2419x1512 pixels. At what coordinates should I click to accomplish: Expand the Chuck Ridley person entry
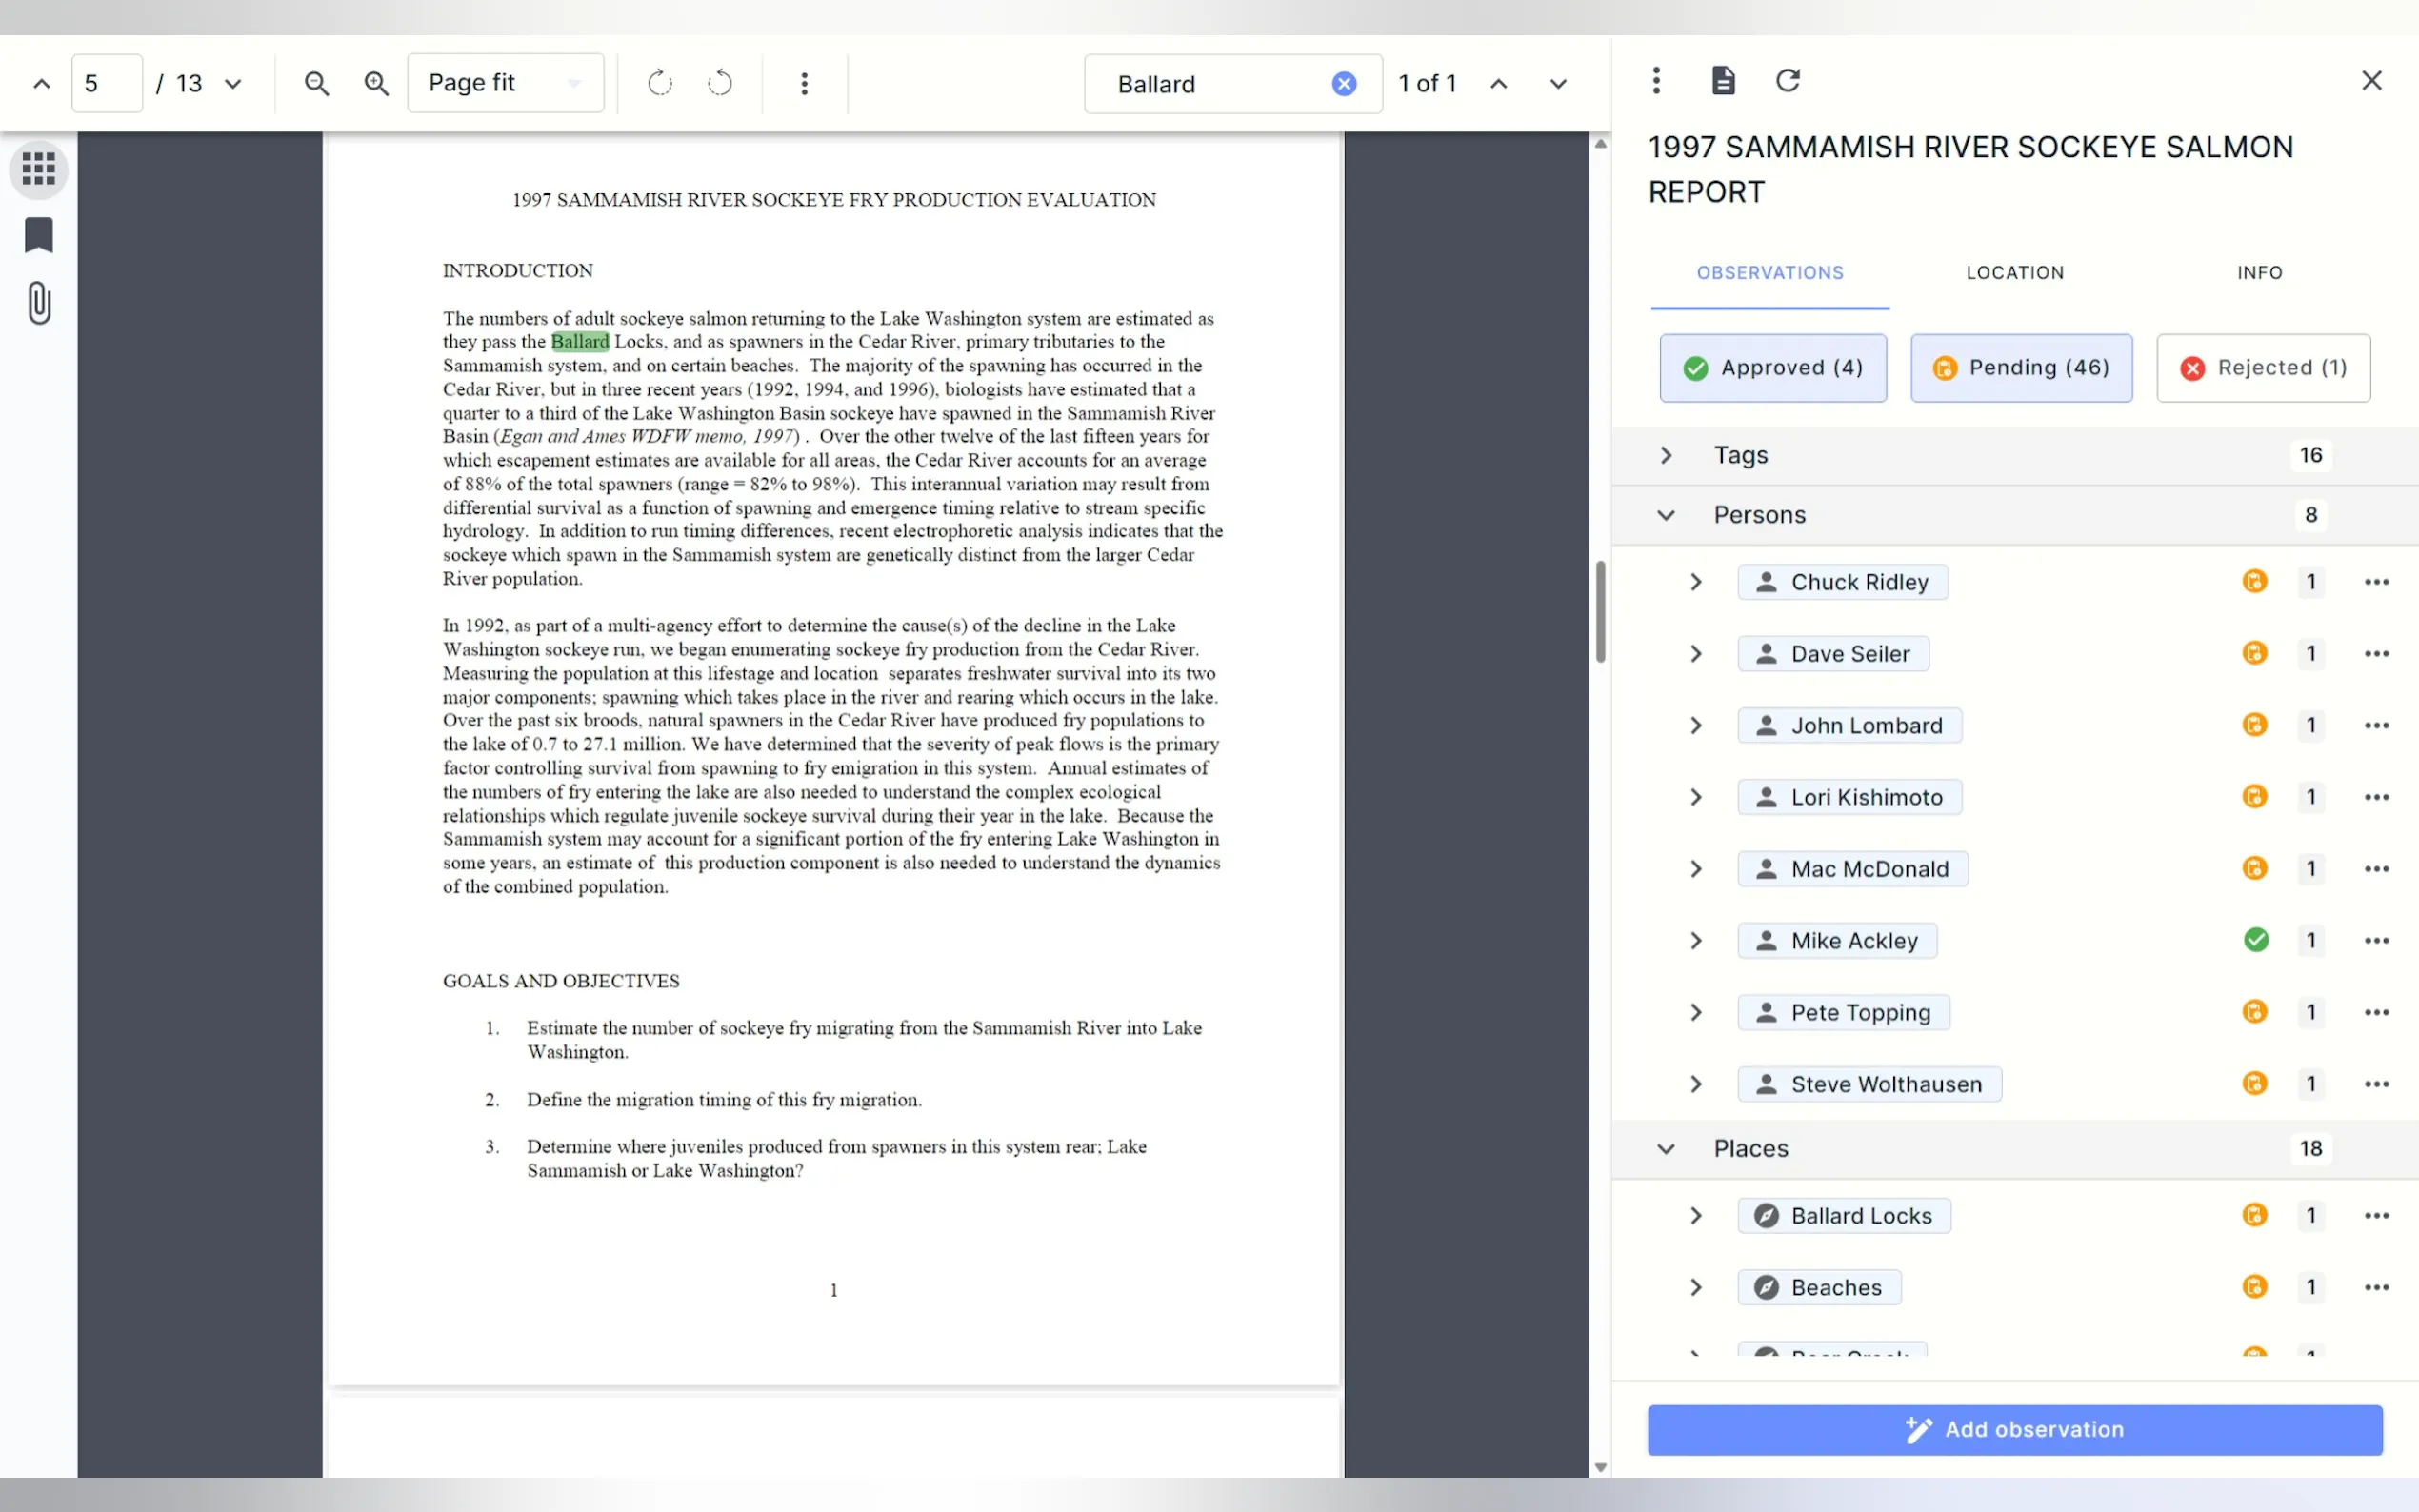click(x=1696, y=582)
